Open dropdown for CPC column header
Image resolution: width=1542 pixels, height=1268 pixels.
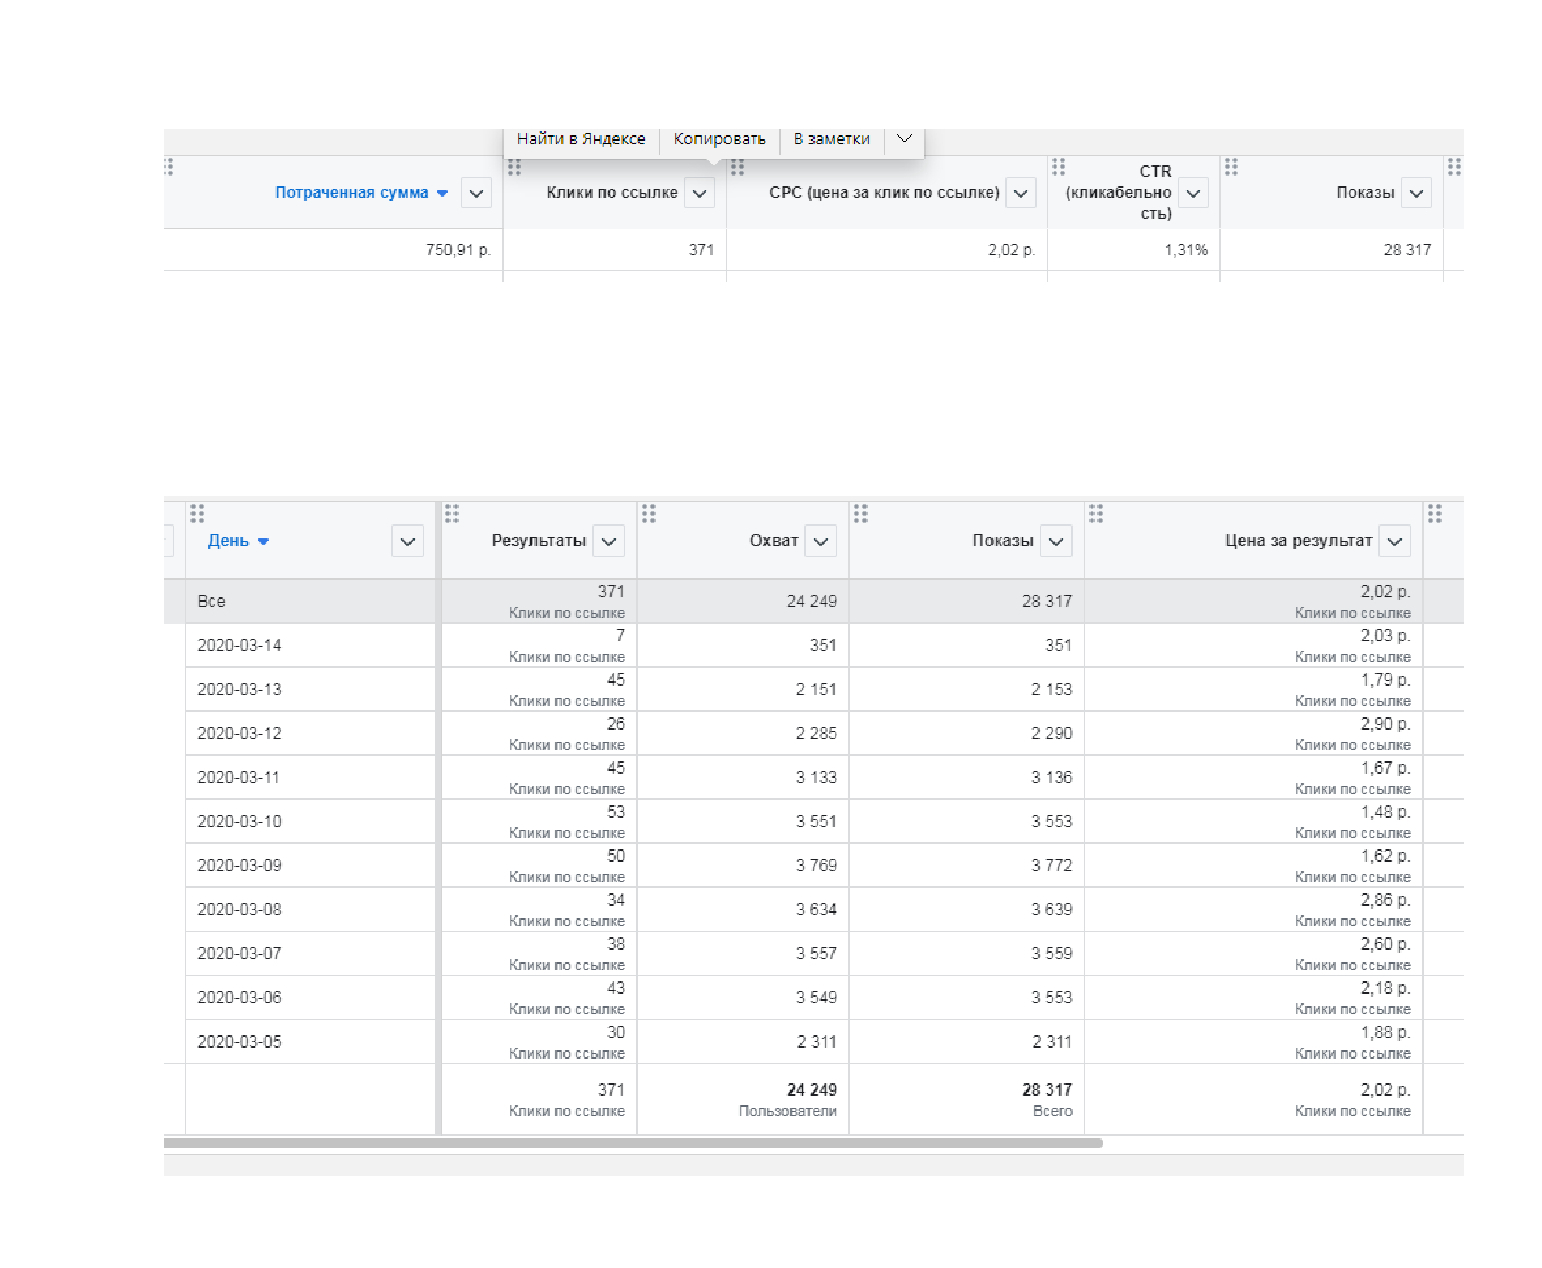[1020, 193]
